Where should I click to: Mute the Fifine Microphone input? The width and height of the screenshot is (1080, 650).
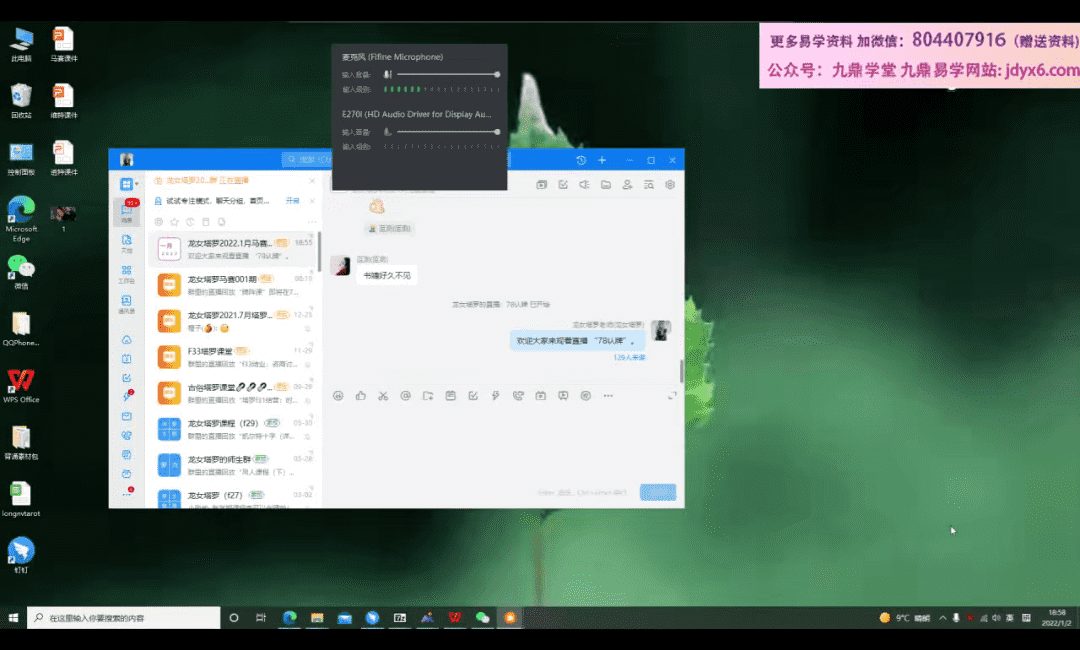point(387,75)
